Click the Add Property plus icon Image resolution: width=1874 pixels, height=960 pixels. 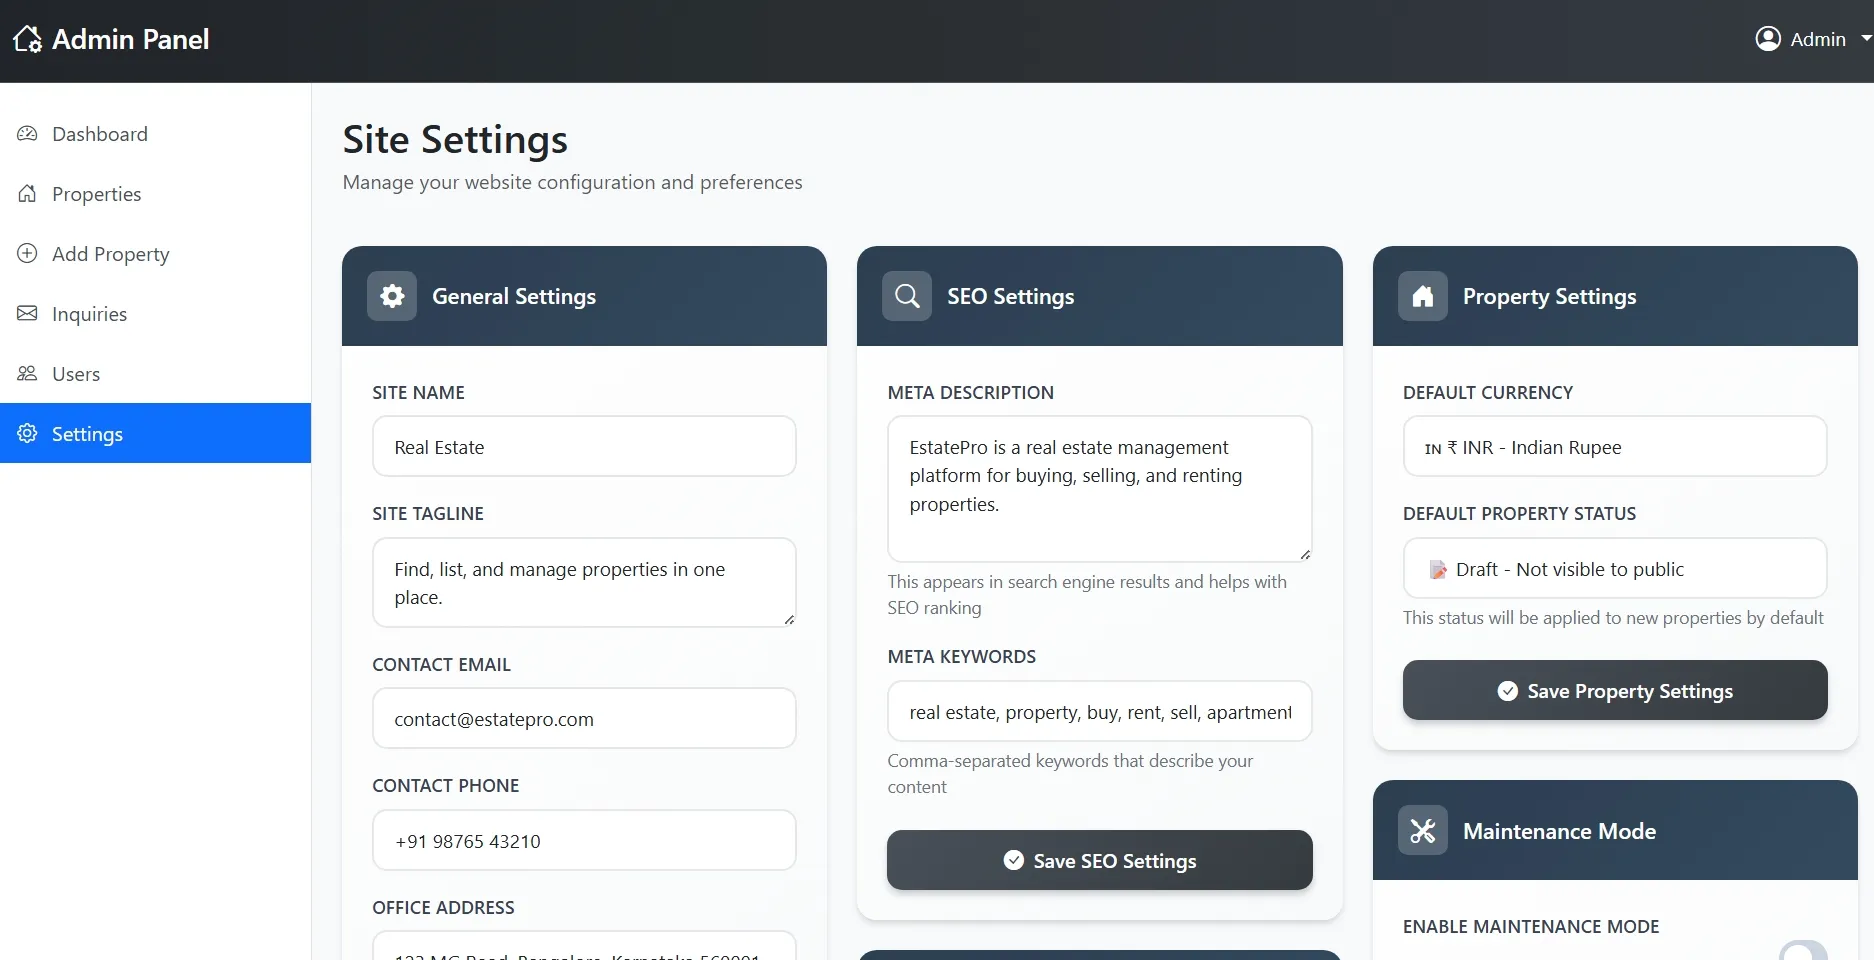[x=27, y=254]
